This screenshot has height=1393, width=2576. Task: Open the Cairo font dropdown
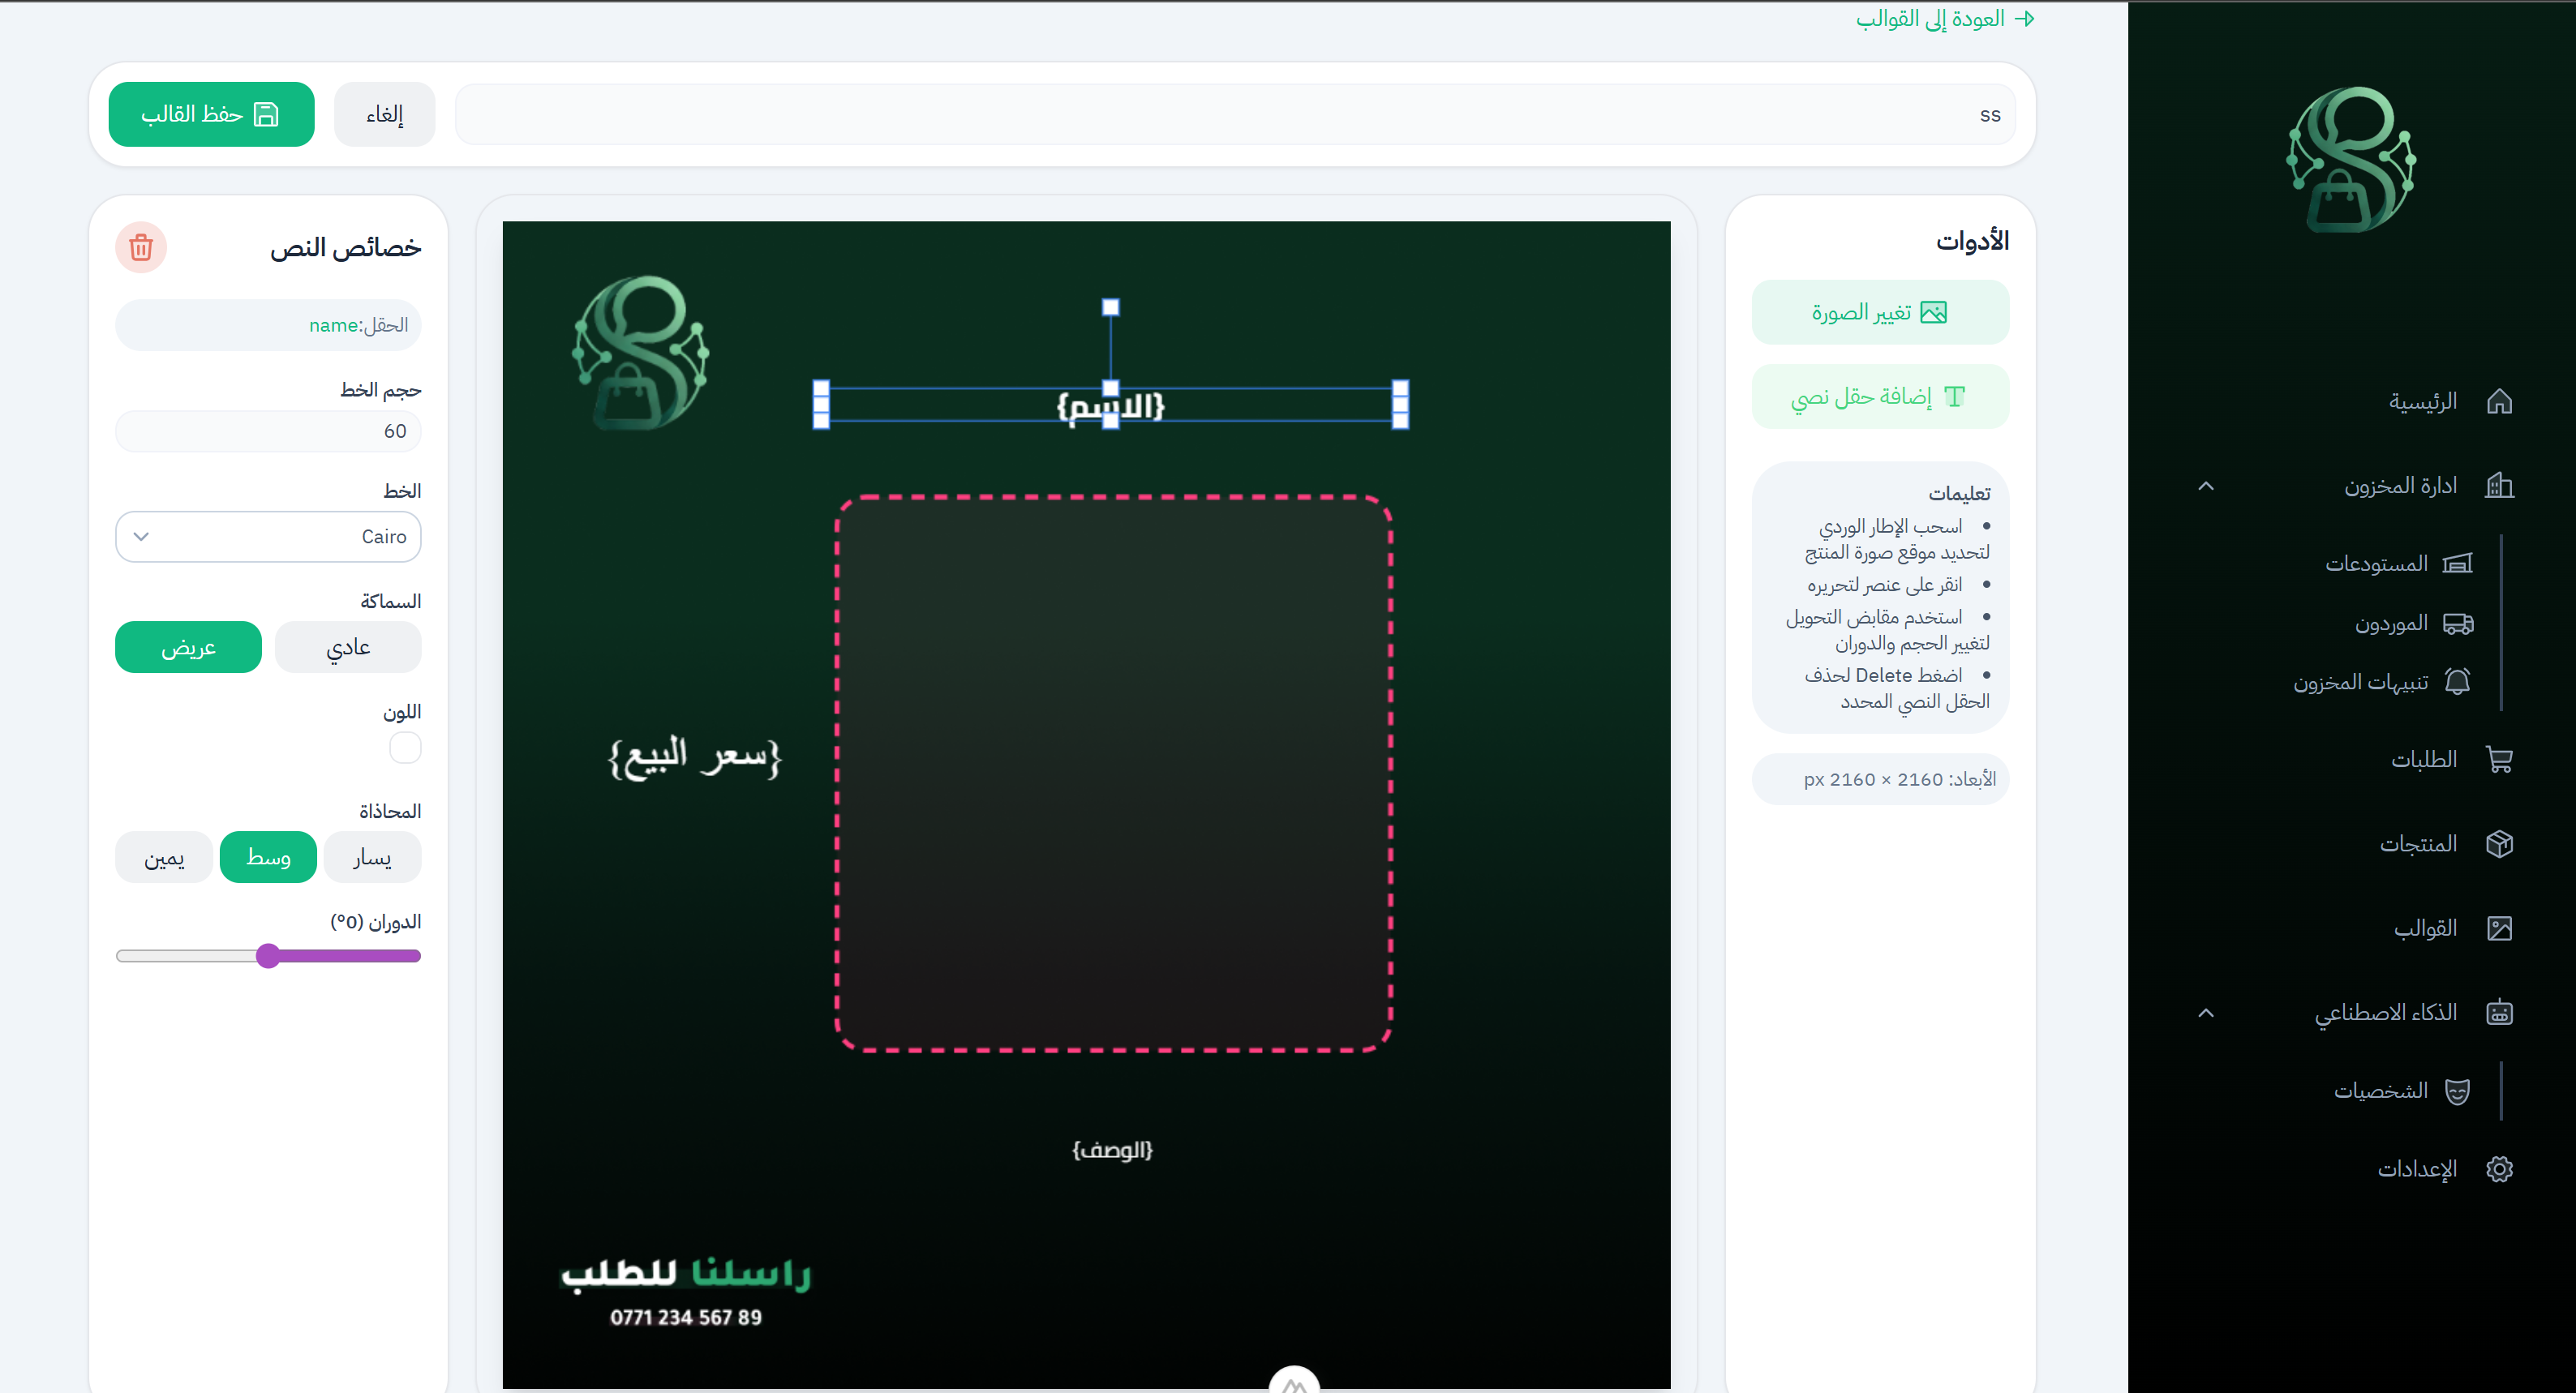268,537
